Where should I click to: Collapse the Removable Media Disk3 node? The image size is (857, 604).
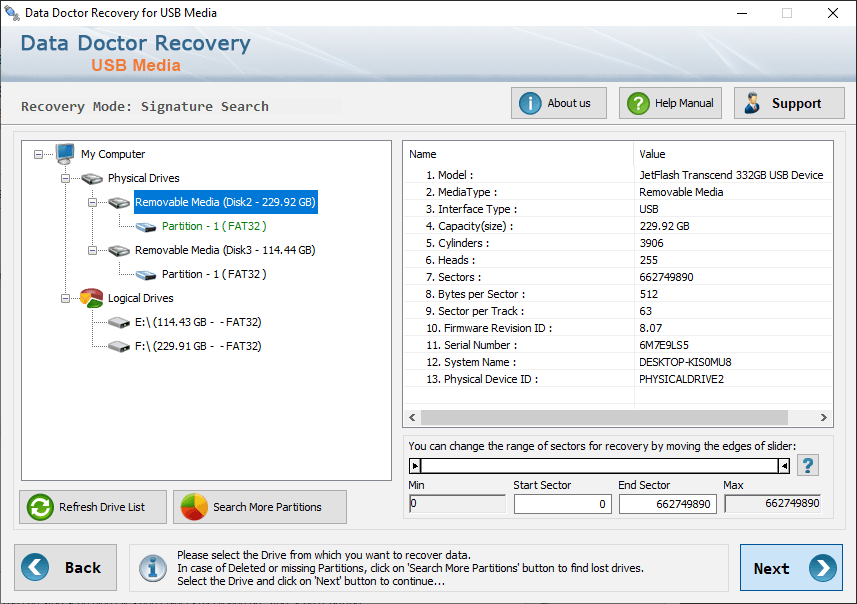click(92, 250)
